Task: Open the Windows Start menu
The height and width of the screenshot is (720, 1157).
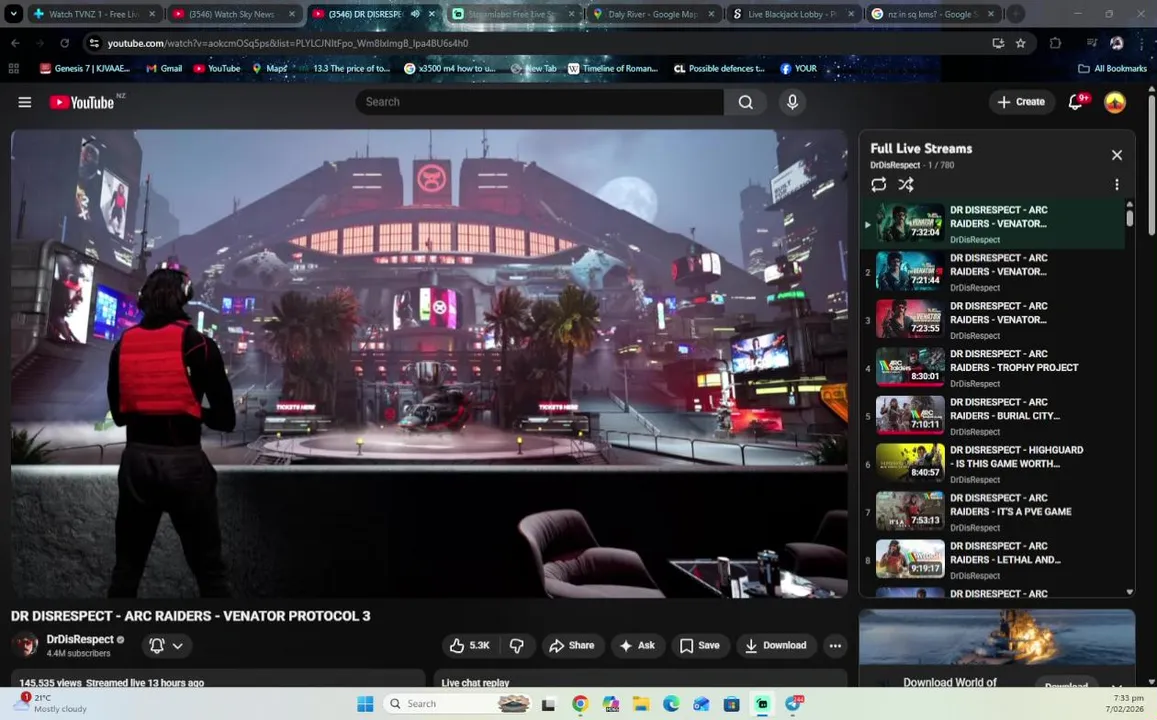Action: (x=365, y=704)
